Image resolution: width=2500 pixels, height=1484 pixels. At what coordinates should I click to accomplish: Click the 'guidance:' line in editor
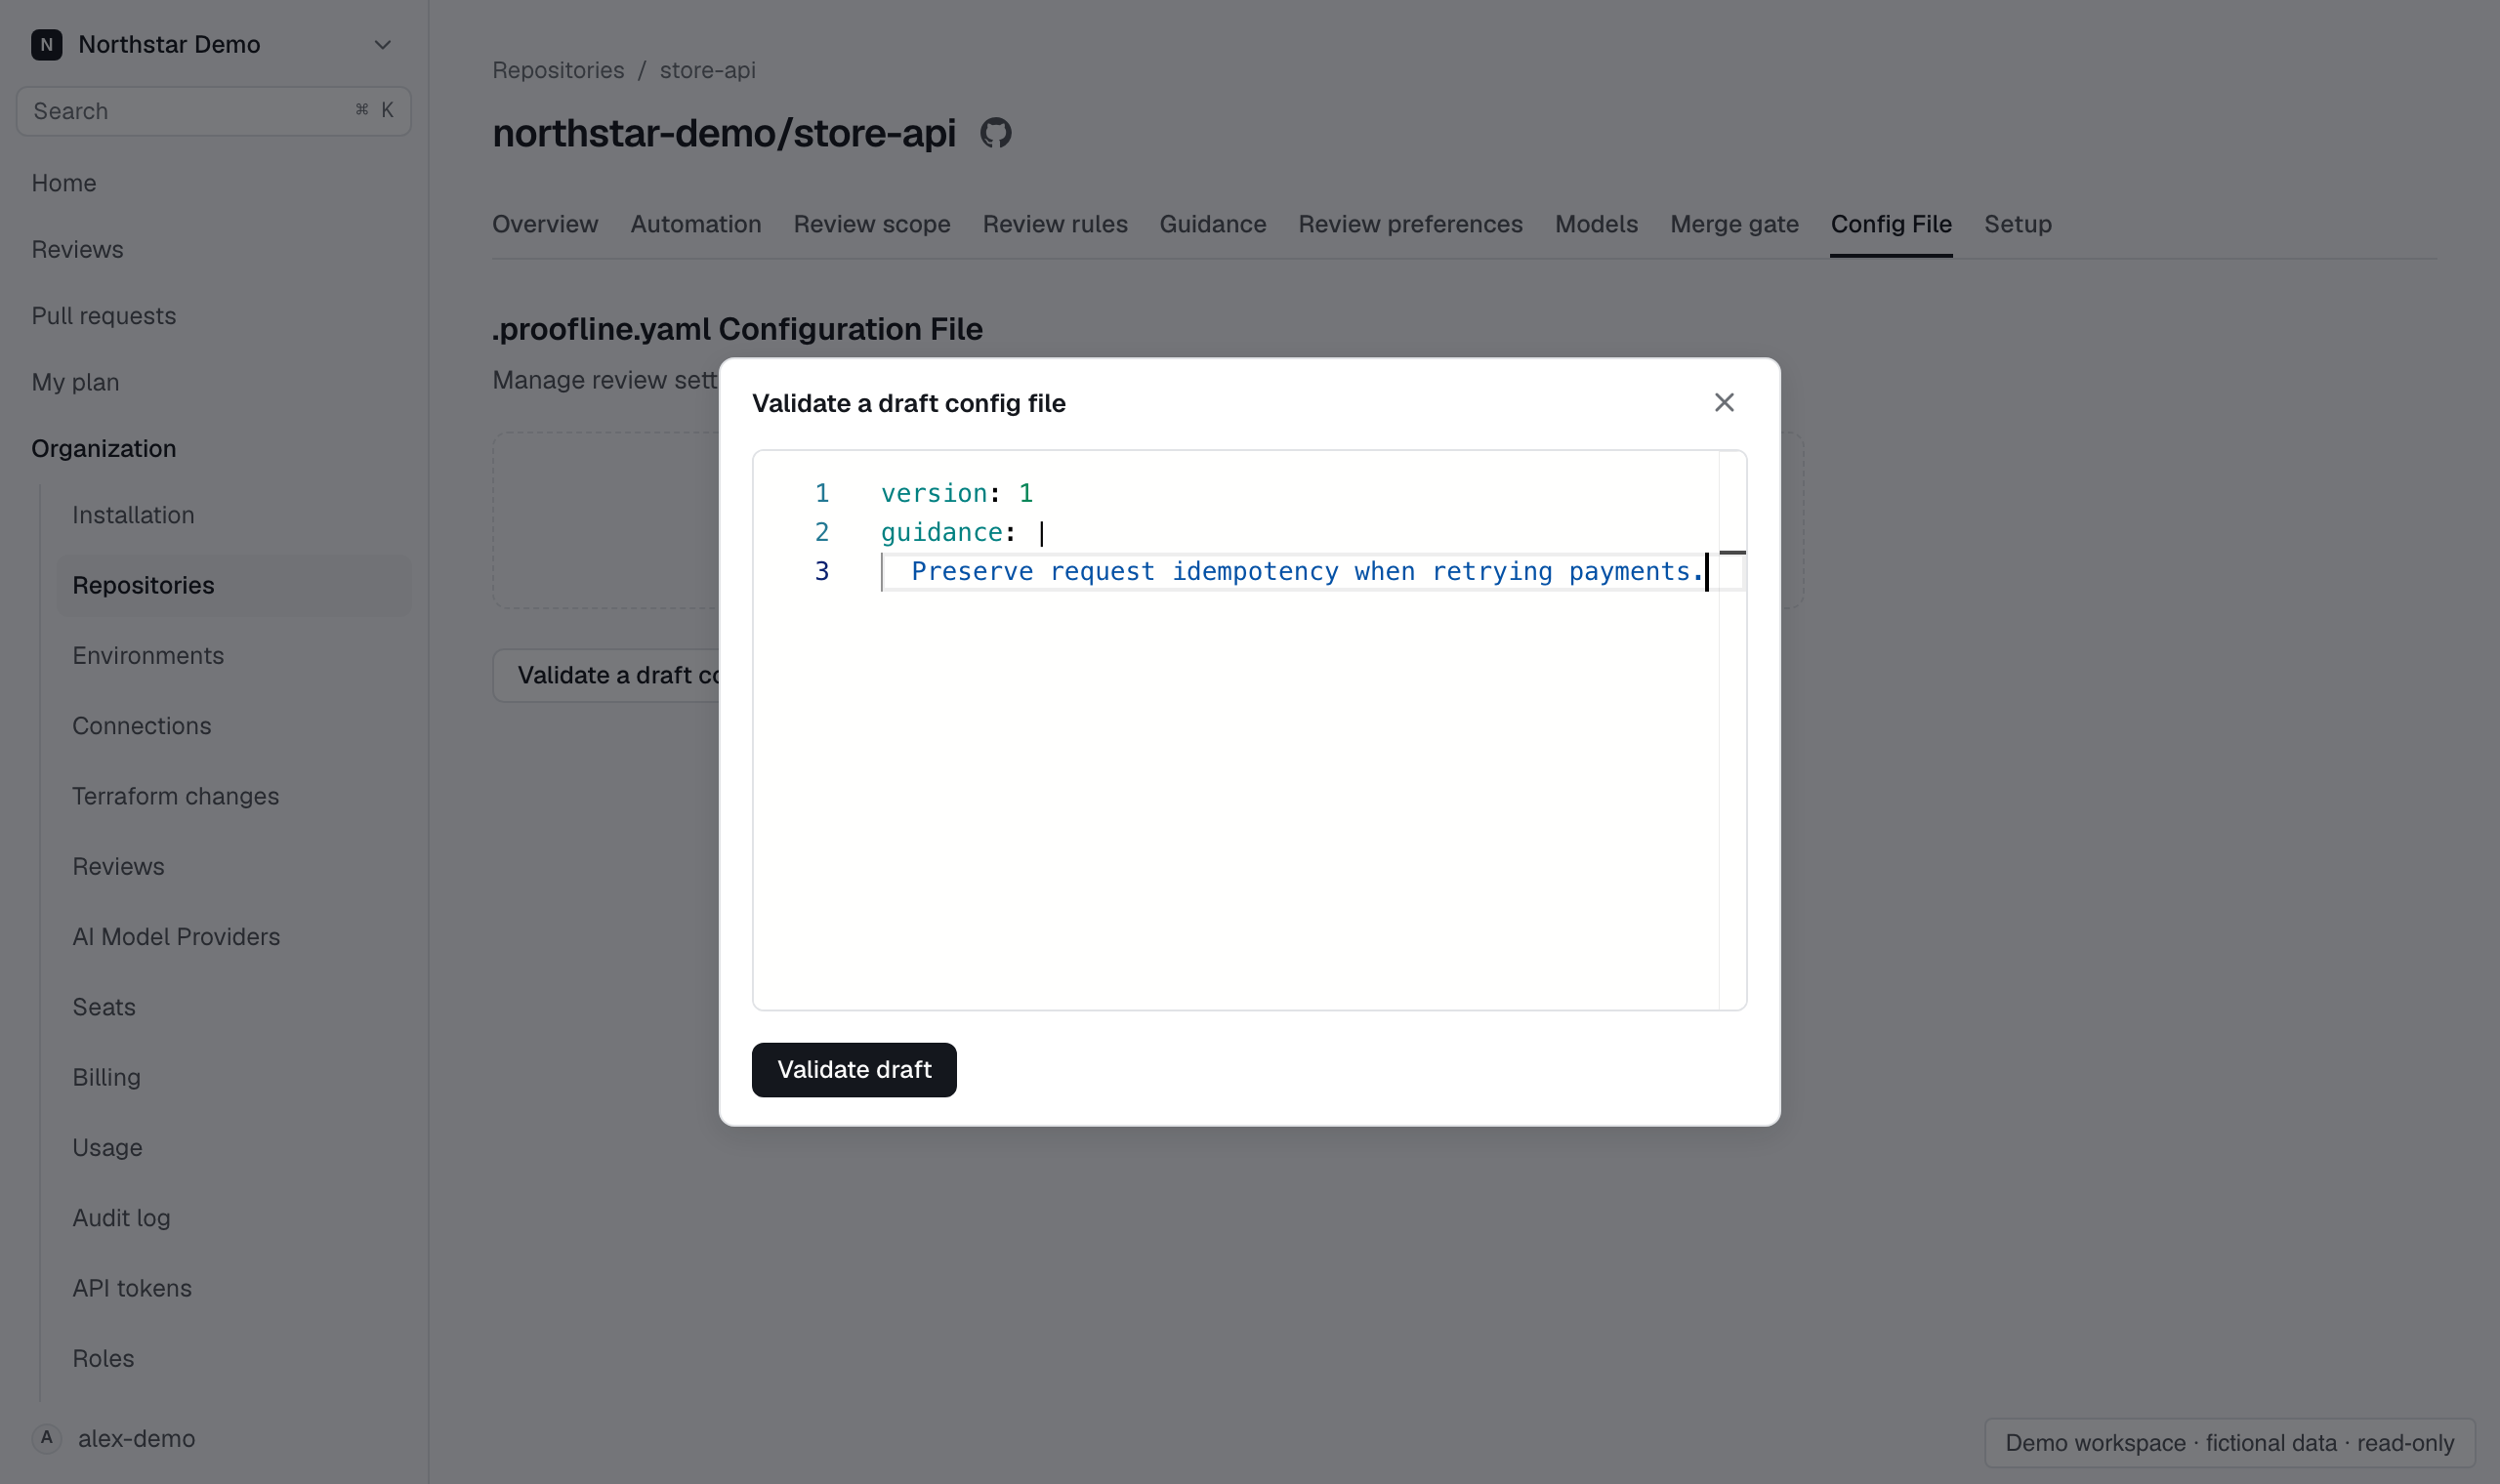pyautogui.click(x=962, y=532)
